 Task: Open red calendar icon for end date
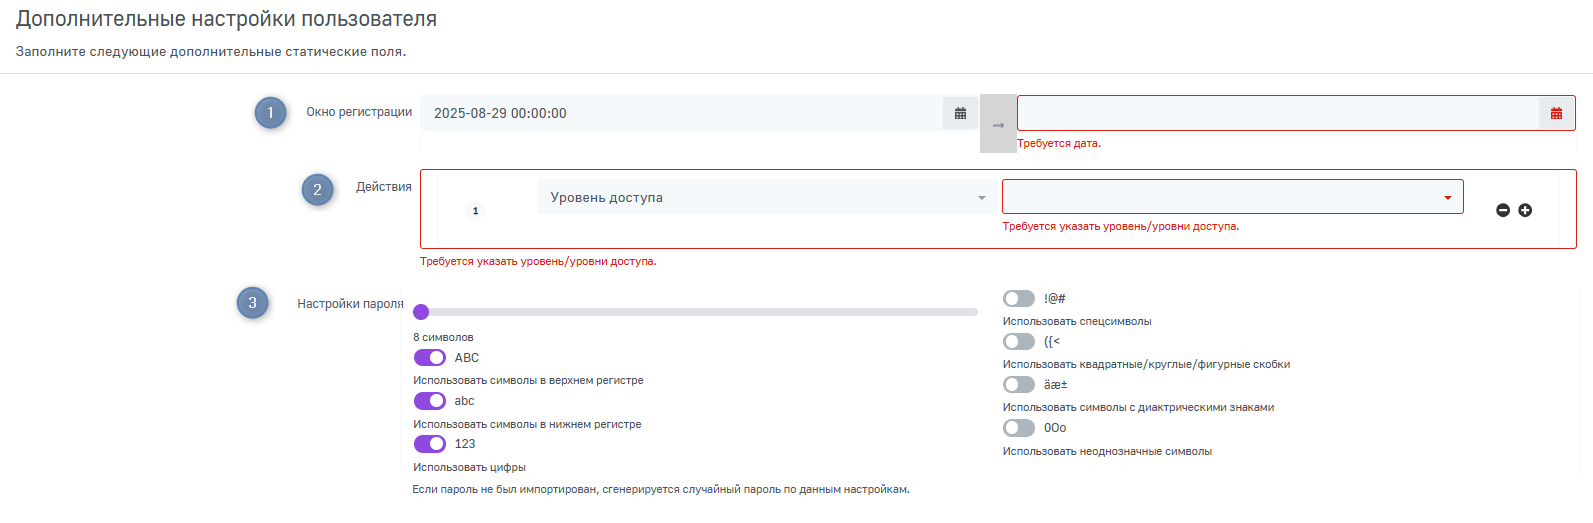pyautogui.click(x=1556, y=113)
